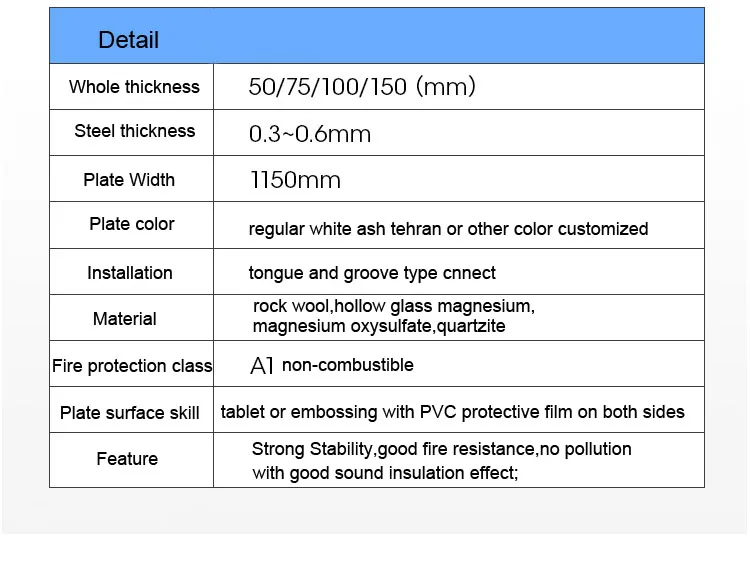Click the 0.3~0.6mm value text
The height and width of the screenshot is (562, 750).
point(309,134)
